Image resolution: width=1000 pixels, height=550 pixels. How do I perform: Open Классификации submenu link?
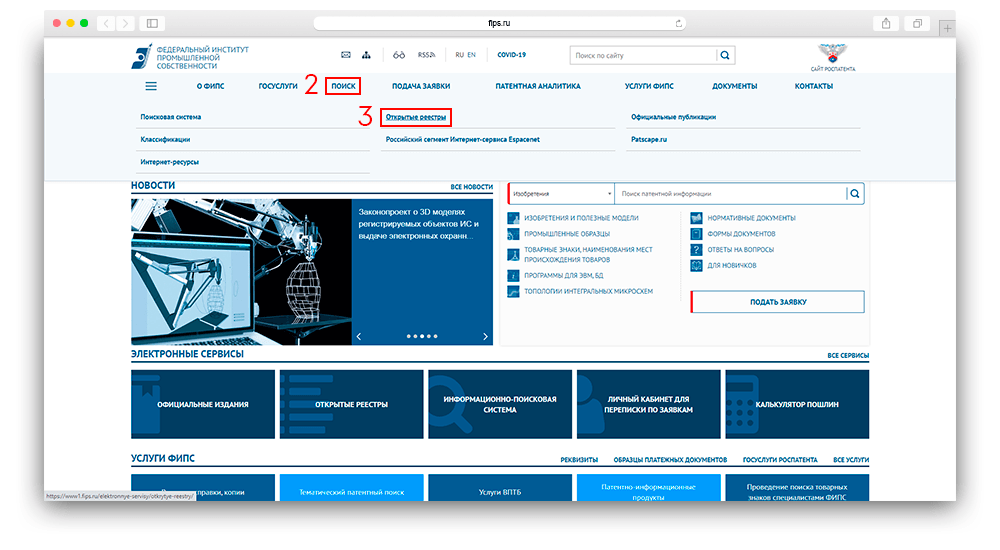click(x=165, y=139)
